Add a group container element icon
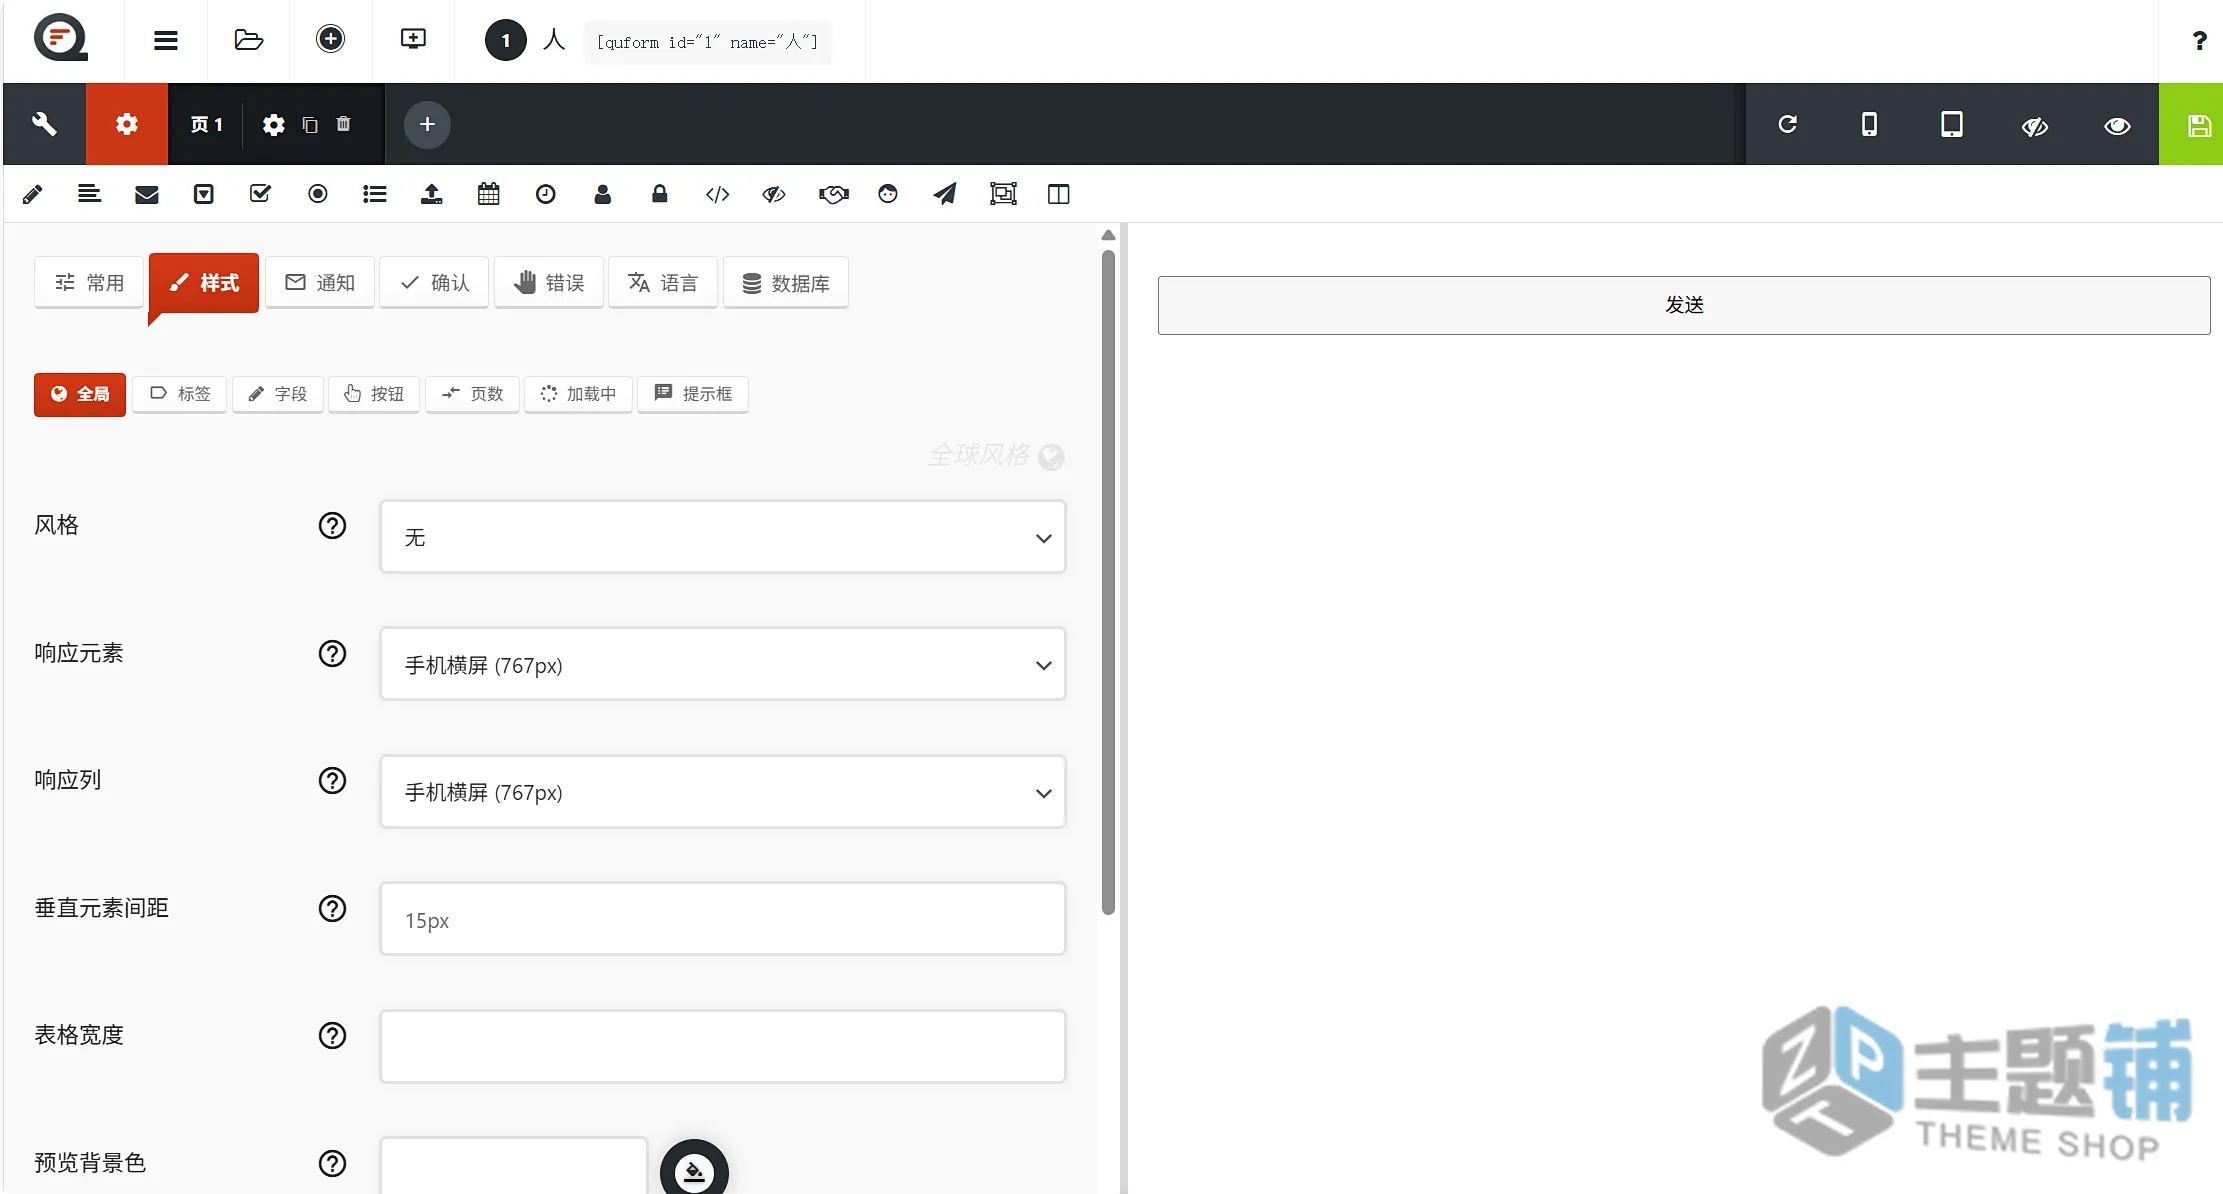 click(1003, 194)
